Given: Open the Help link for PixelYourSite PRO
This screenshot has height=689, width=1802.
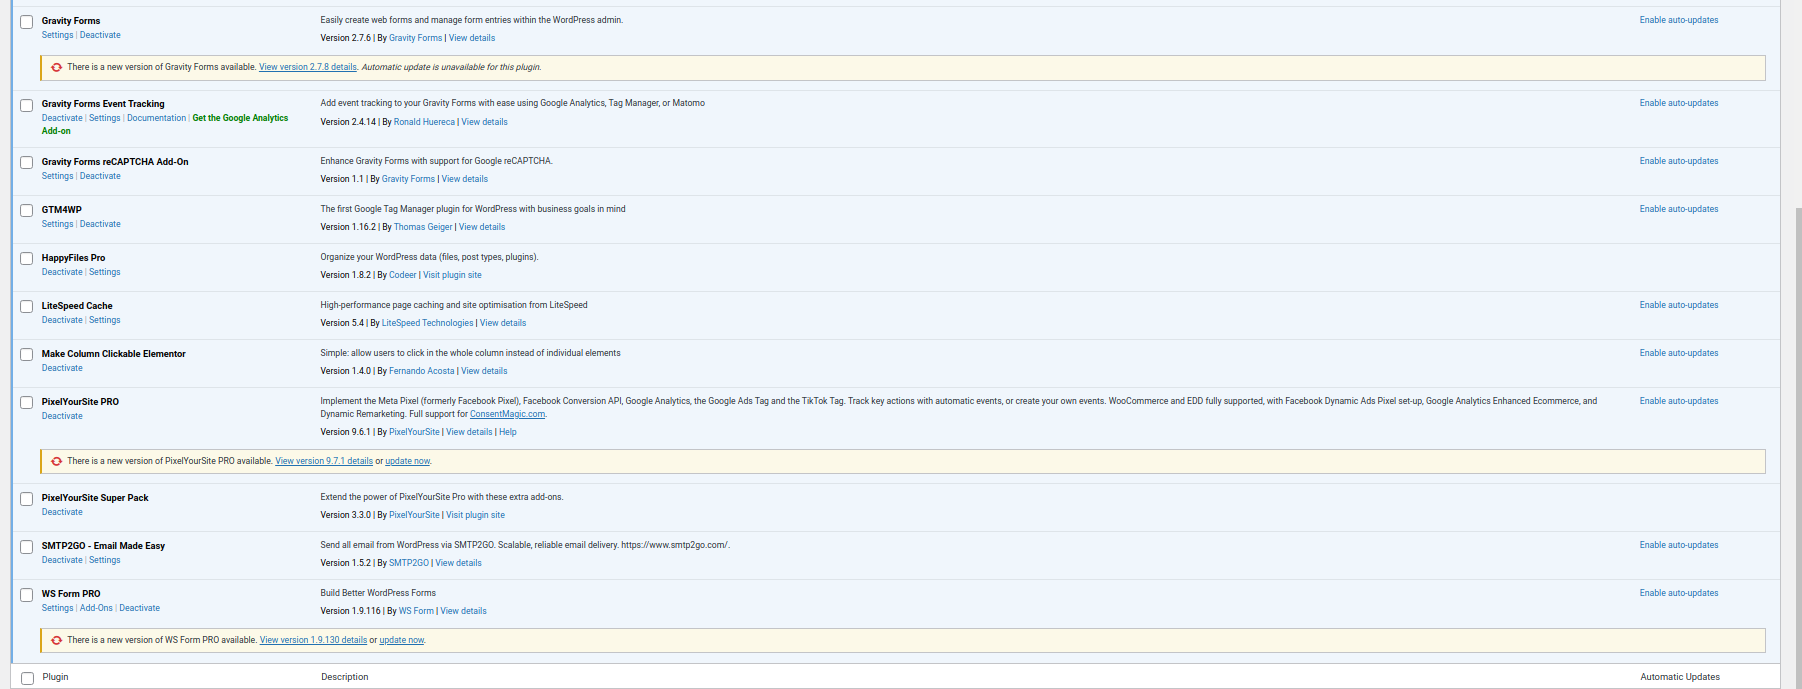Looking at the screenshot, I should pos(508,432).
